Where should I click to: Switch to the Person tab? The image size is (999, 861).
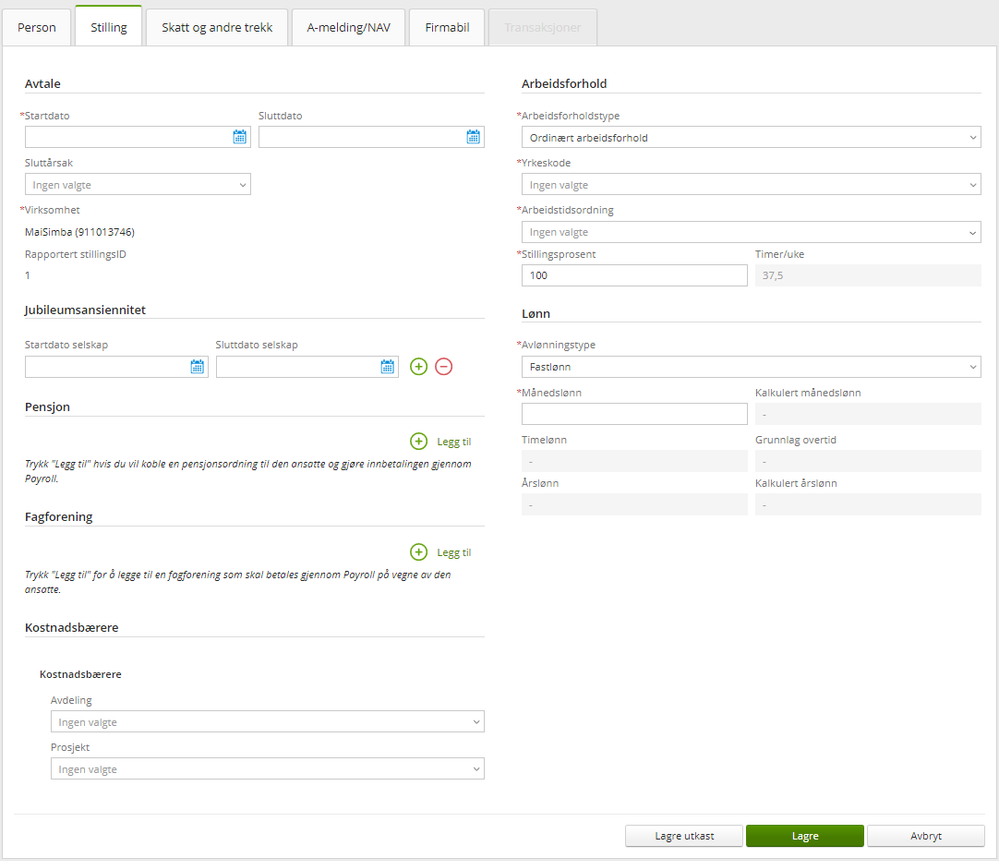tap(37, 27)
